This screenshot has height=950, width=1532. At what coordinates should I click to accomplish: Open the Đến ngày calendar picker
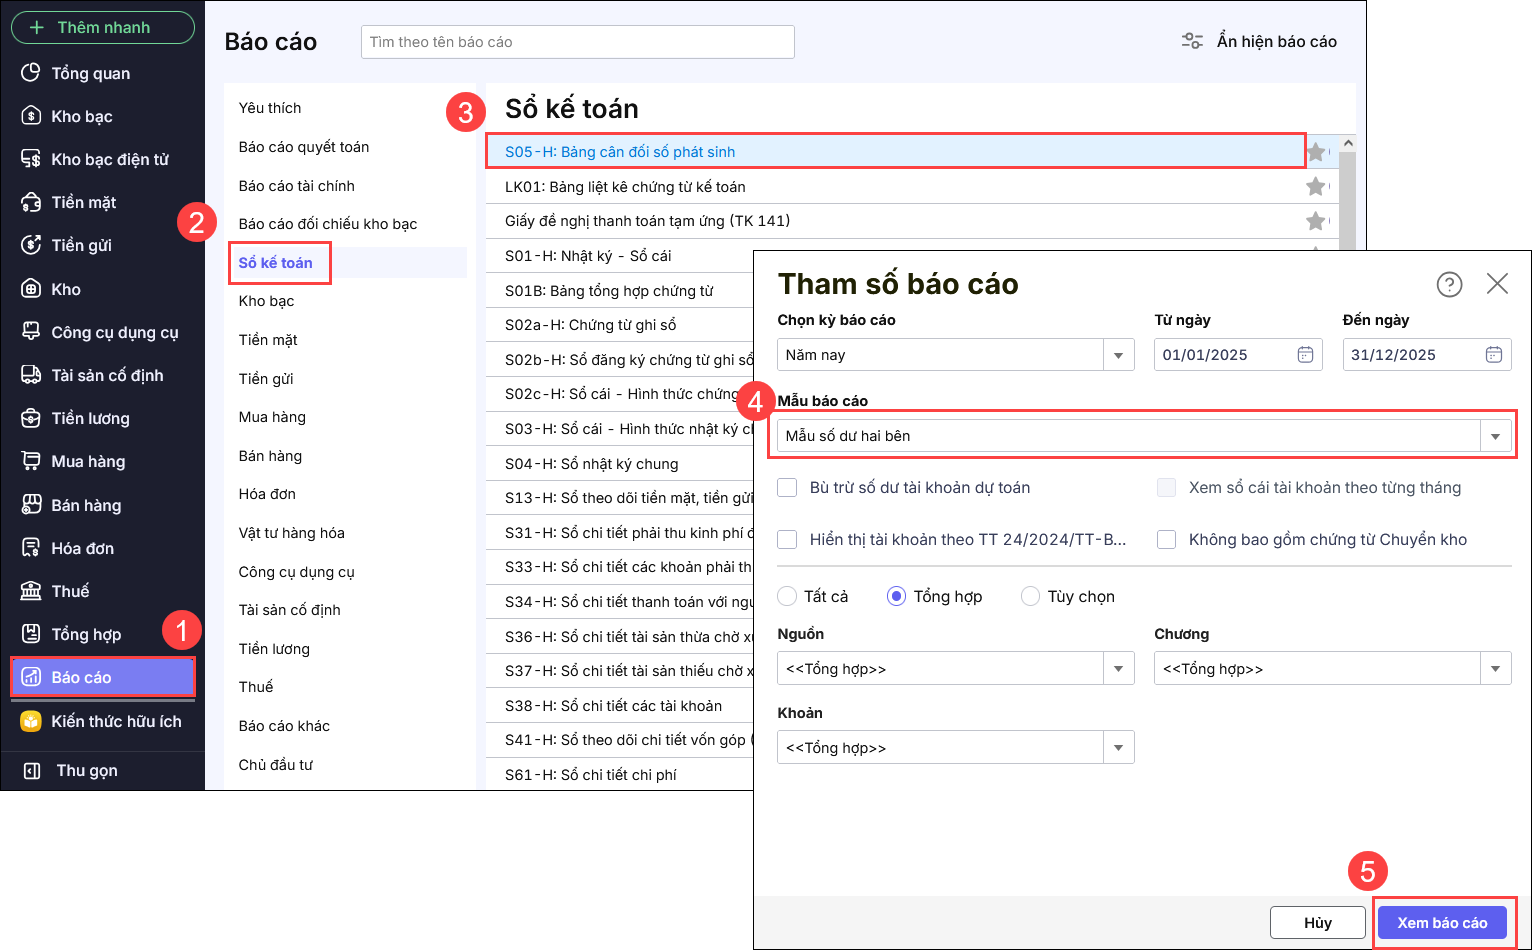coord(1493,355)
